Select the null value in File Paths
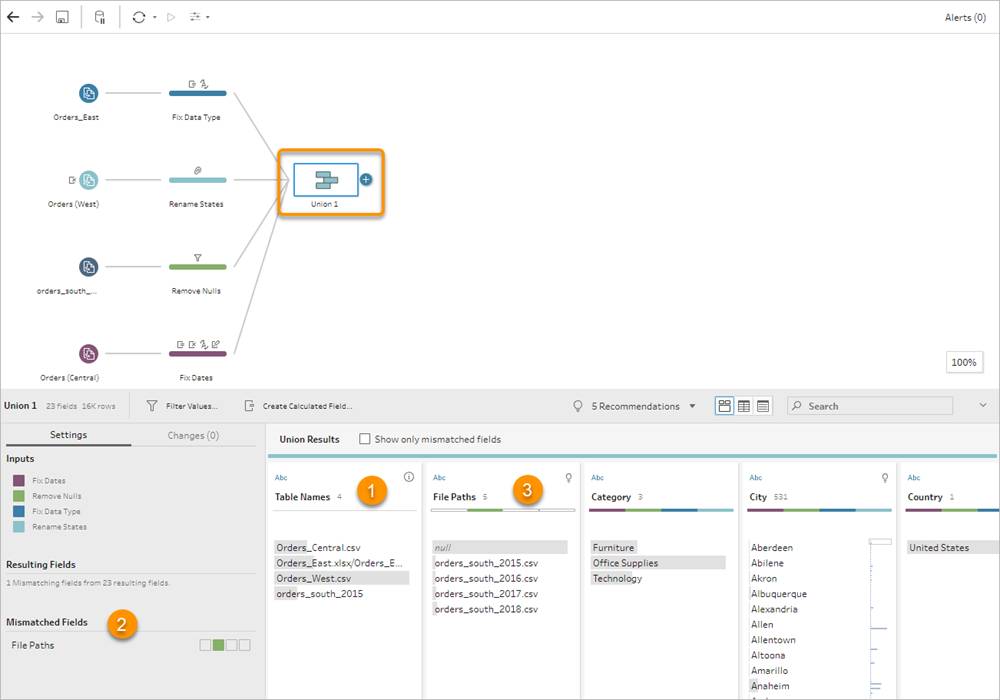 click(500, 548)
